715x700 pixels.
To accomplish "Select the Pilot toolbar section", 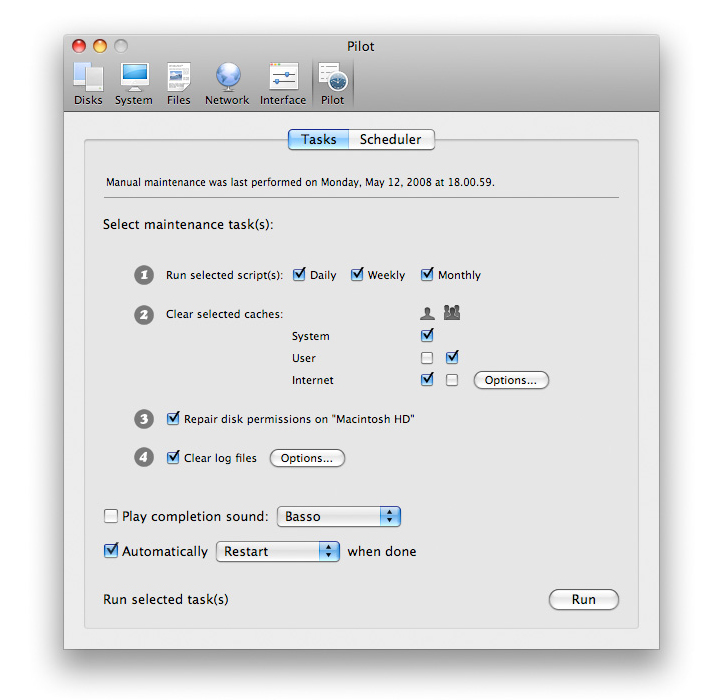I will pos(332,84).
